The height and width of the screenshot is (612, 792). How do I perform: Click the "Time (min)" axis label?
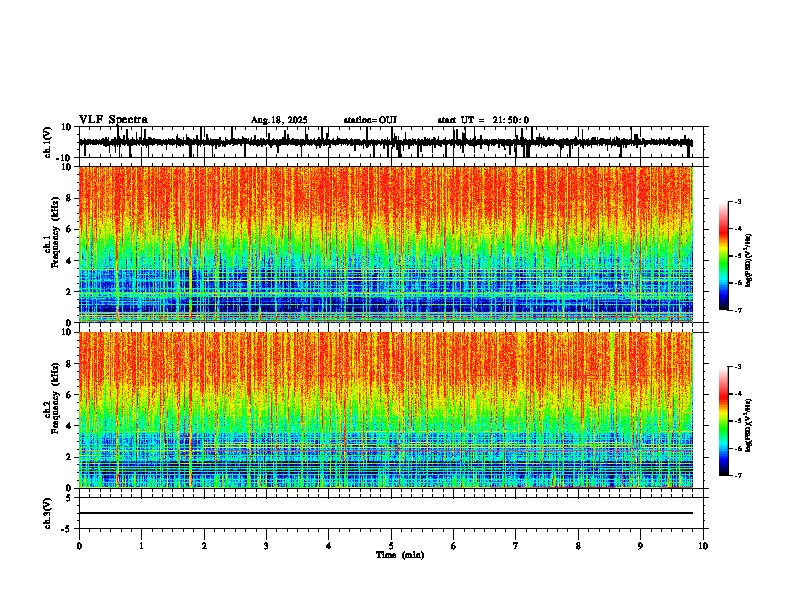[400, 555]
